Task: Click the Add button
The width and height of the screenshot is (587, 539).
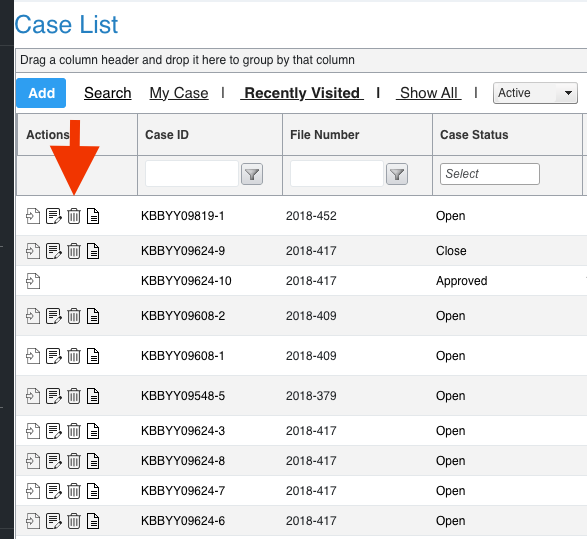Action: [x=41, y=93]
